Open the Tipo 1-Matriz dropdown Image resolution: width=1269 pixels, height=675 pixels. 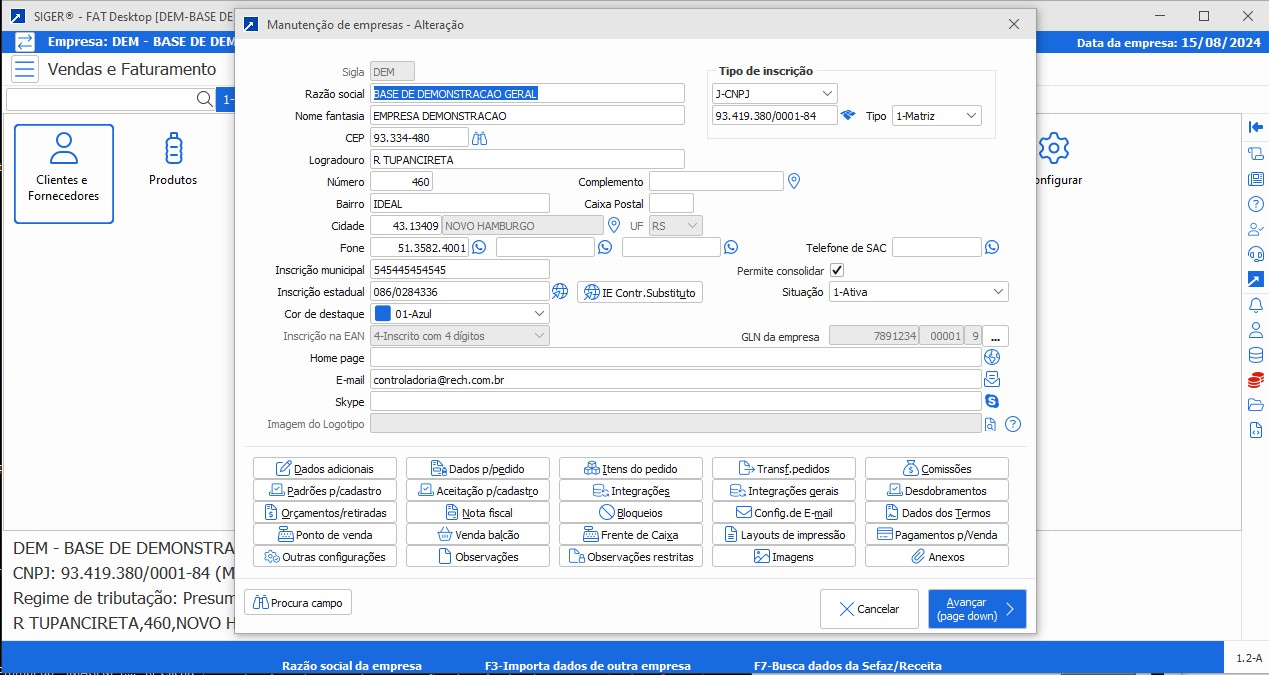(x=936, y=116)
